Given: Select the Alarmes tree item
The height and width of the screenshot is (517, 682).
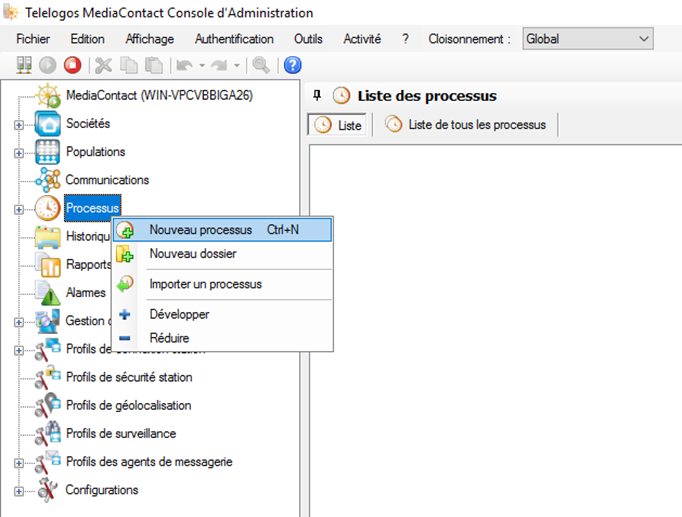Looking at the screenshot, I should tap(86, 293).
